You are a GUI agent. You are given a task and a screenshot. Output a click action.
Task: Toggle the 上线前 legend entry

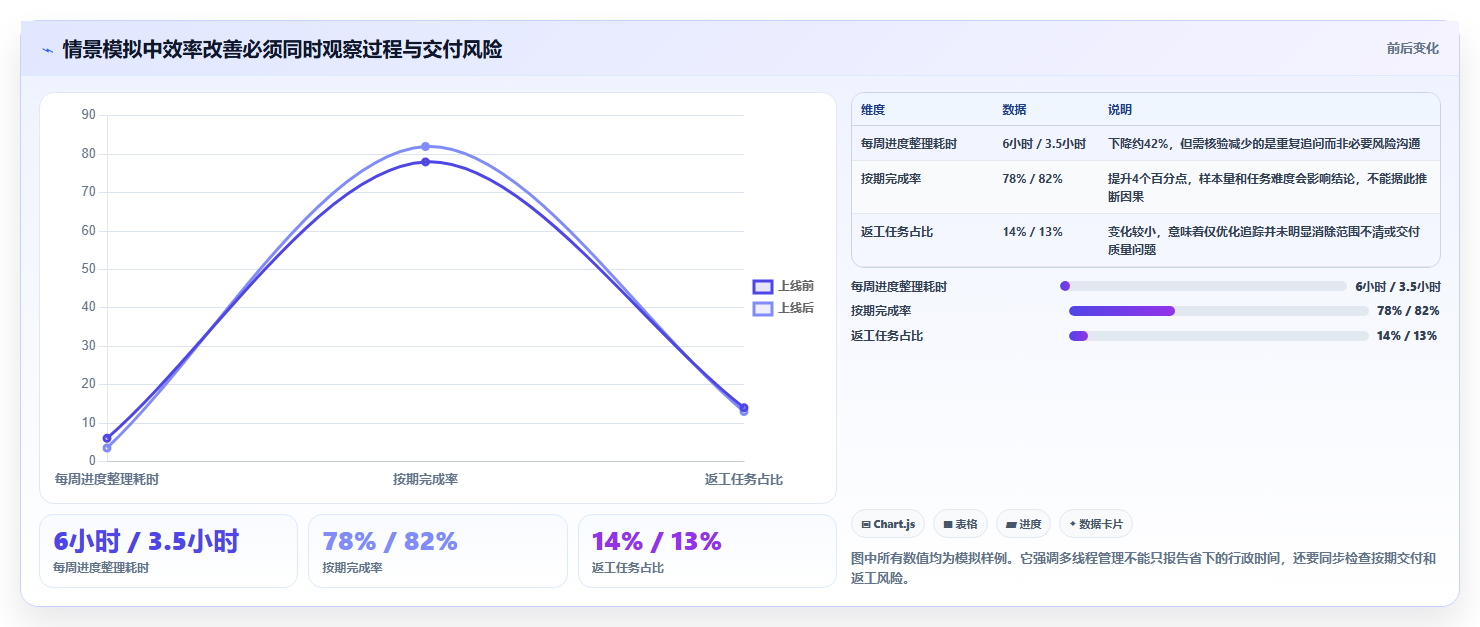coord(784,286)
